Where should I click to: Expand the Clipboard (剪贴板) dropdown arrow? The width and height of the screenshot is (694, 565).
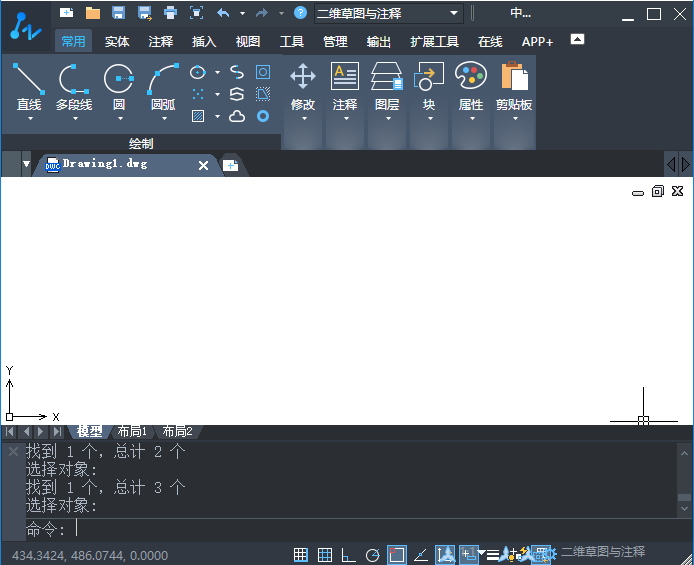(514, 119)
